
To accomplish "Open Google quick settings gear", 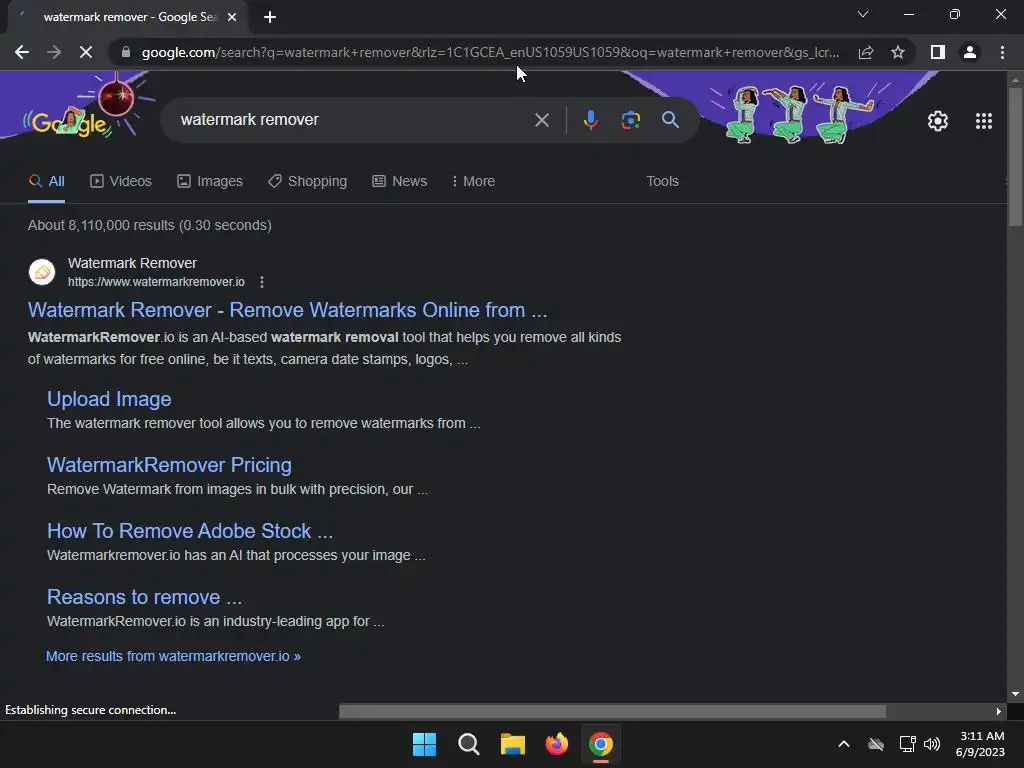I will click(938, 121).
